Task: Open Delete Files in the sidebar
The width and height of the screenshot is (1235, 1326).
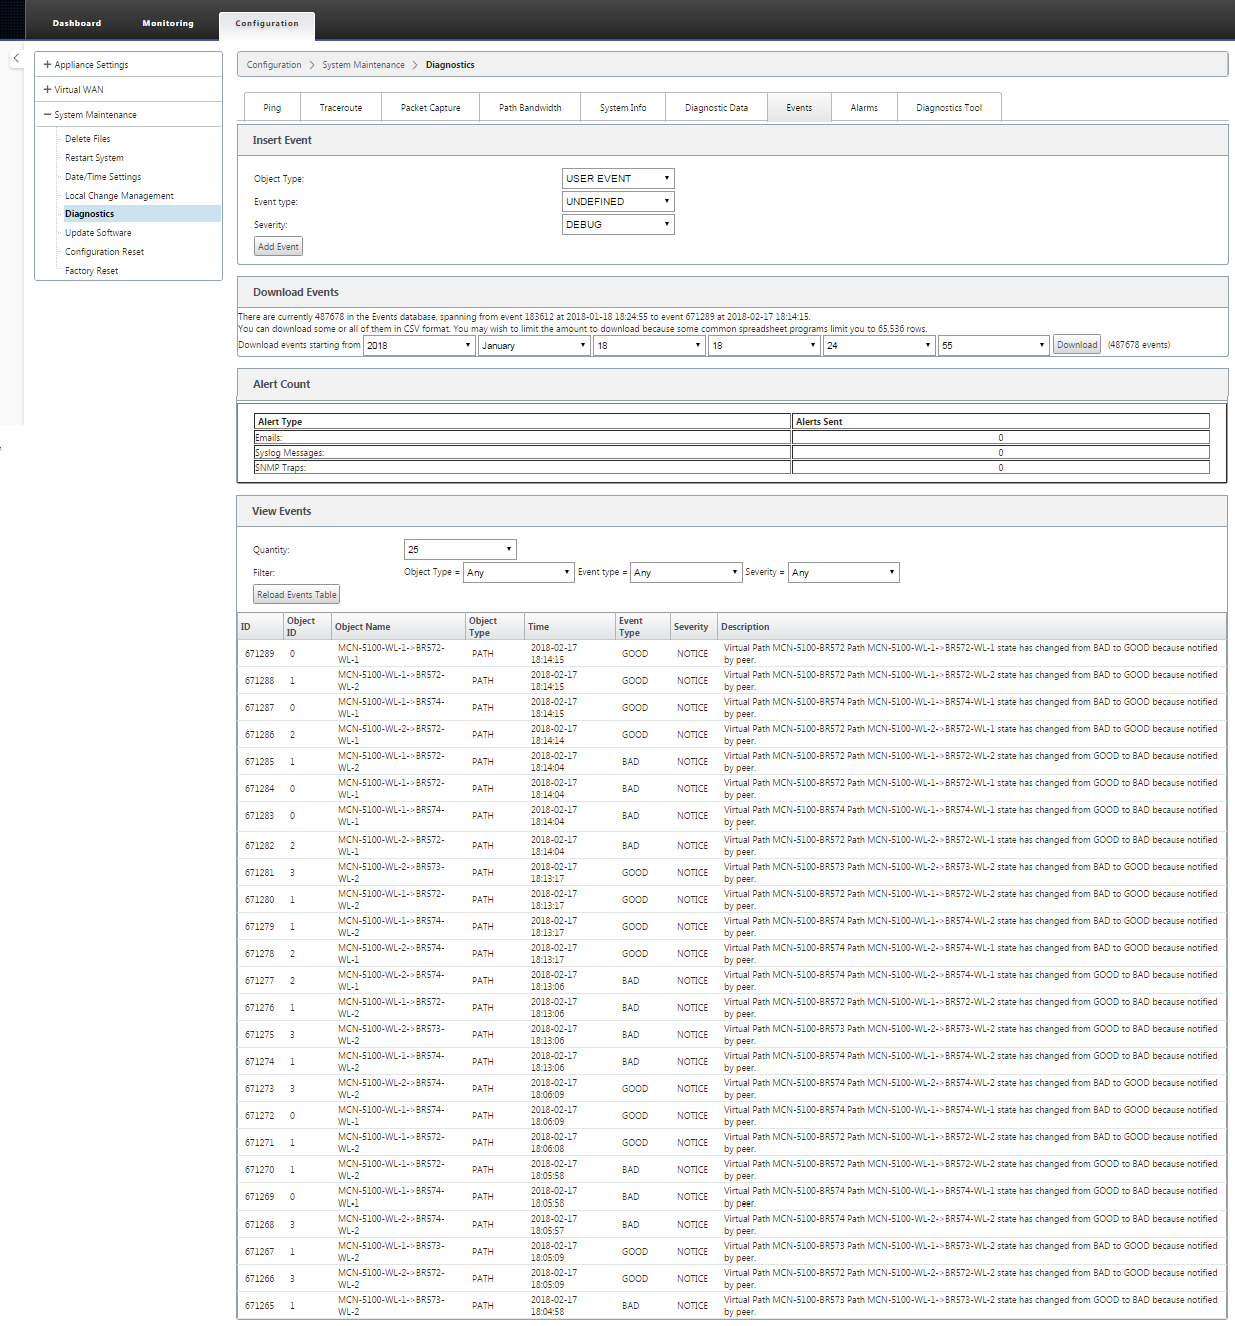Action: [x=88, y=139]
